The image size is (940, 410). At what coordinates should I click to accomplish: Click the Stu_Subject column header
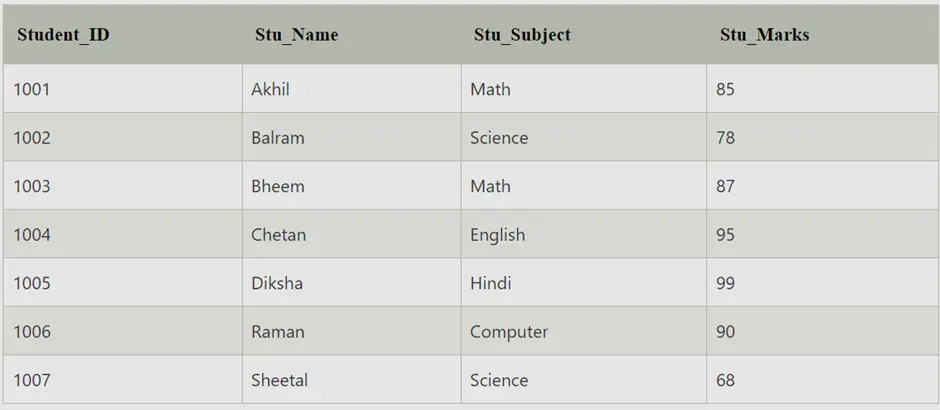click(584, 35)
